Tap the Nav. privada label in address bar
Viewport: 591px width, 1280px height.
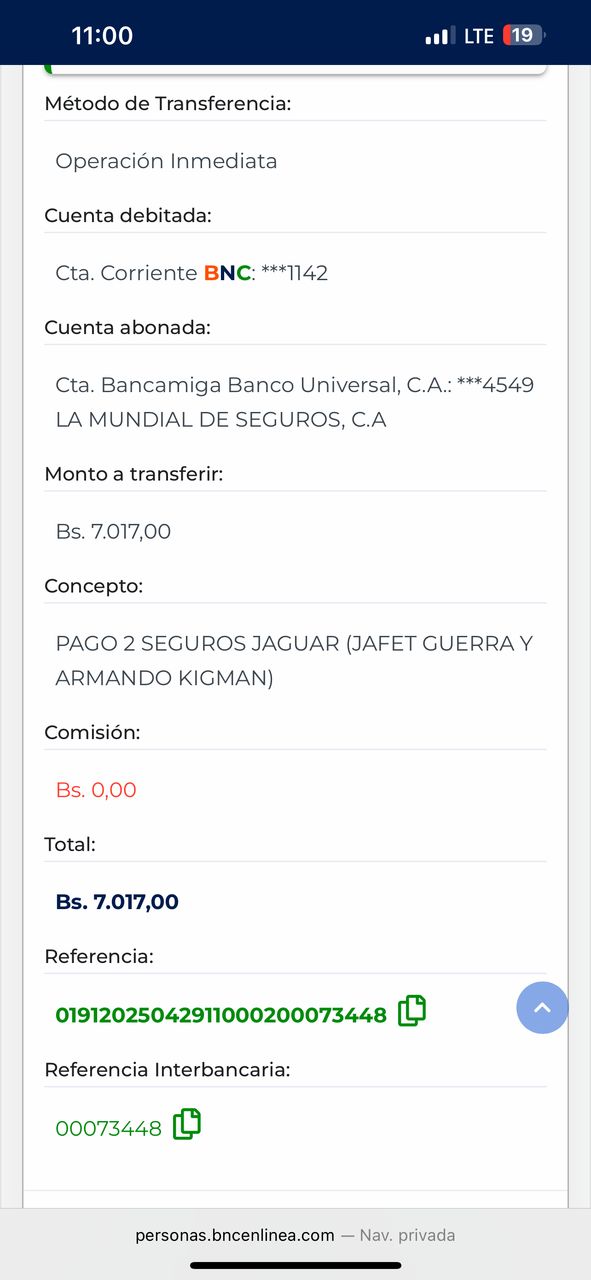point(407,1235)
